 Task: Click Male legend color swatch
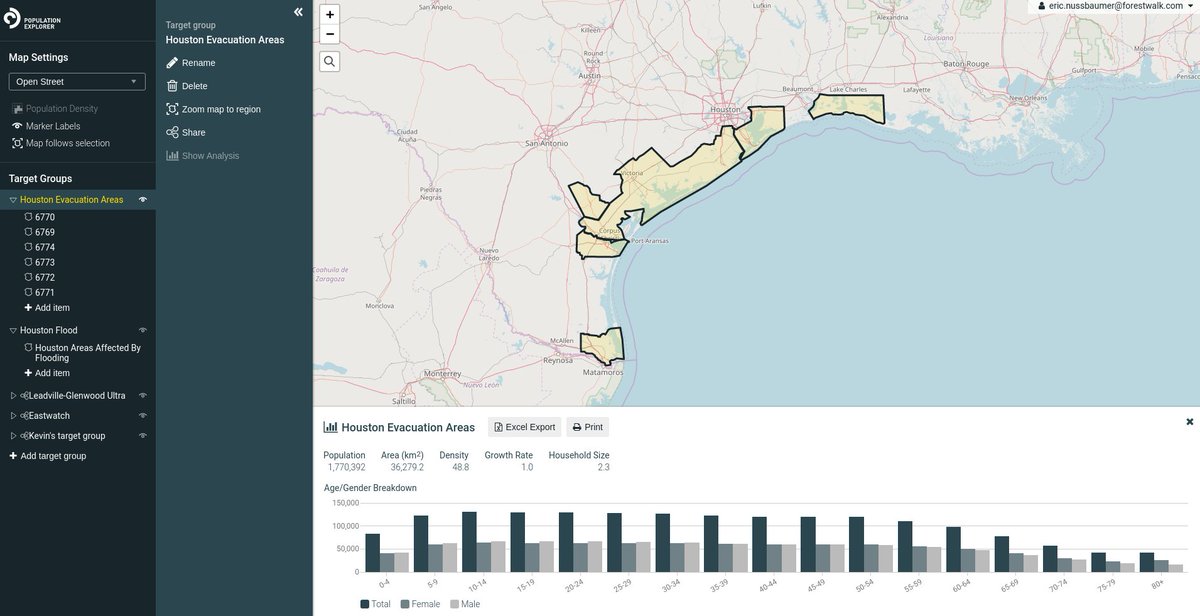tap(454, 604)
